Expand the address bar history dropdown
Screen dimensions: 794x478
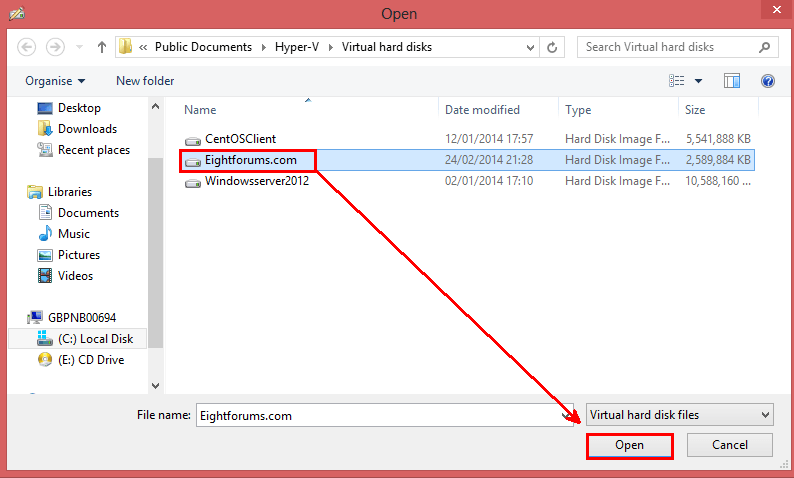click(529, 47)
